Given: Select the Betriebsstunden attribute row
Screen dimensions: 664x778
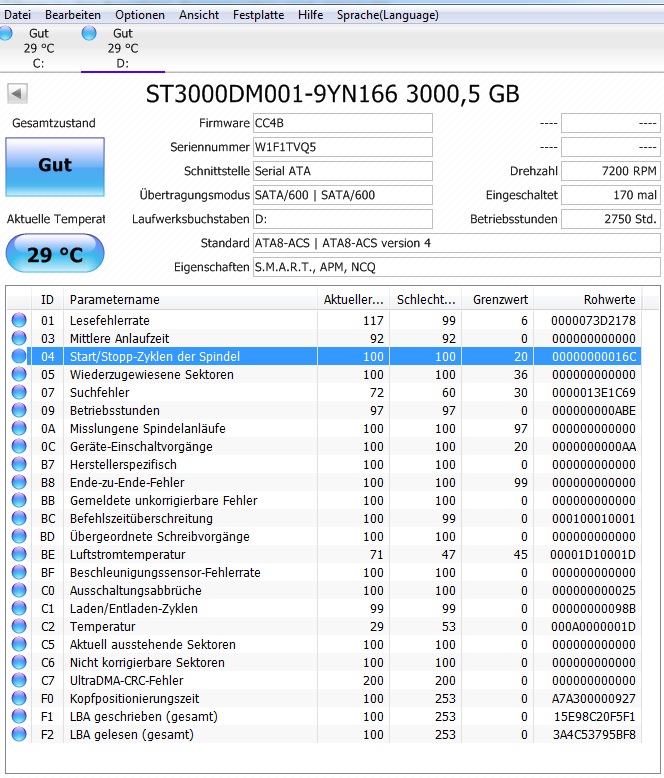Looking at the screenshot, I should (325, 410).
